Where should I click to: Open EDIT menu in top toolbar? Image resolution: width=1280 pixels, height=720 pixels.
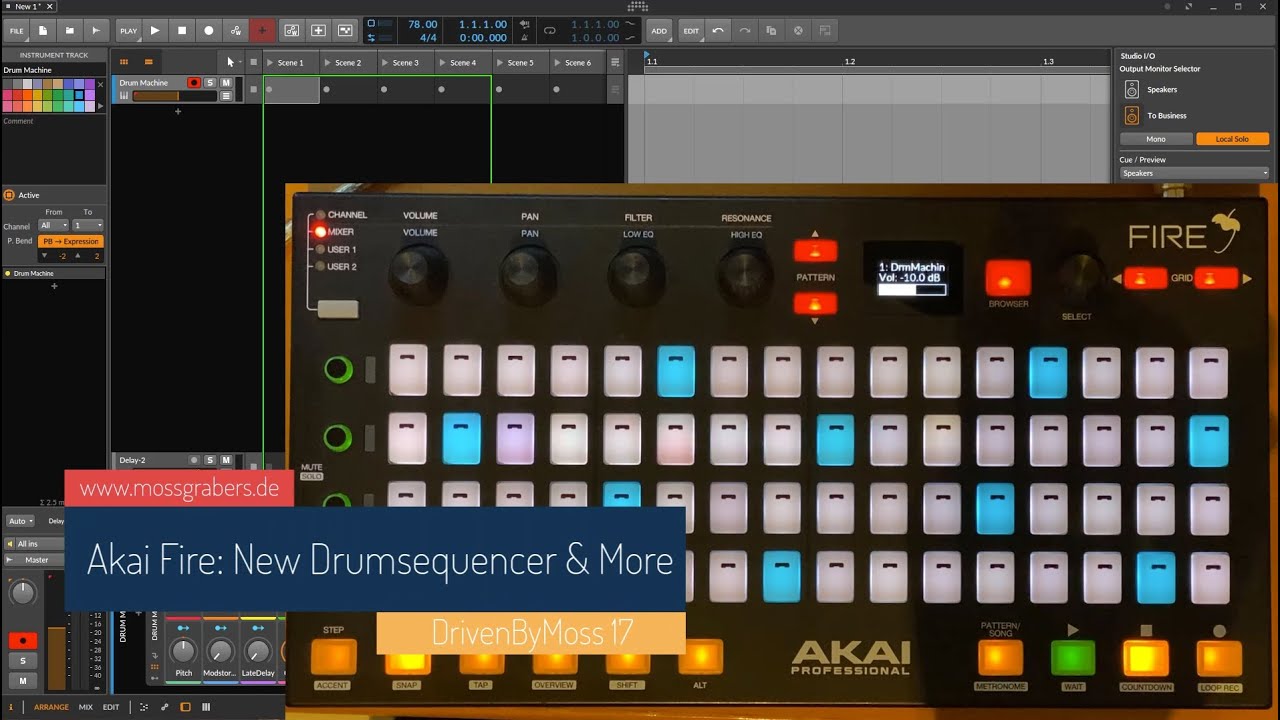[x=691, y=31]
